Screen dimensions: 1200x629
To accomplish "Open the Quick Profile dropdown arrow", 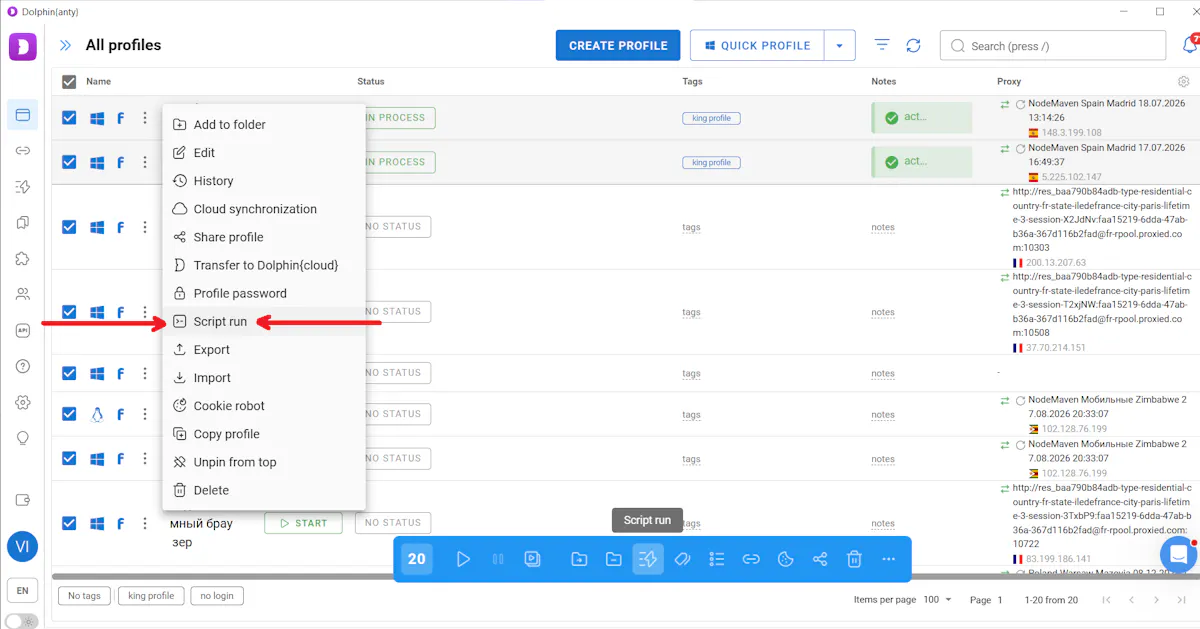I will click(x=840, y=45).
